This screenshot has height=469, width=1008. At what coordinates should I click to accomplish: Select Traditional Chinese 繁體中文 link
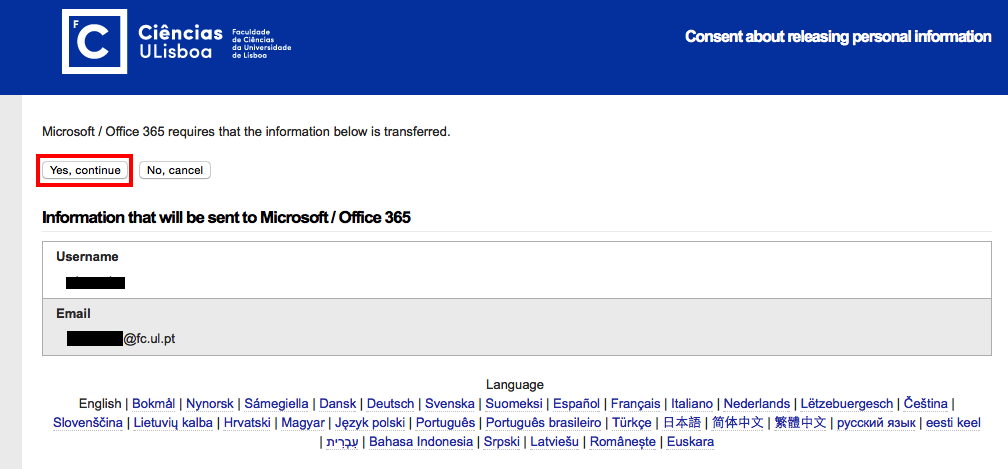[x=800, y=423]
